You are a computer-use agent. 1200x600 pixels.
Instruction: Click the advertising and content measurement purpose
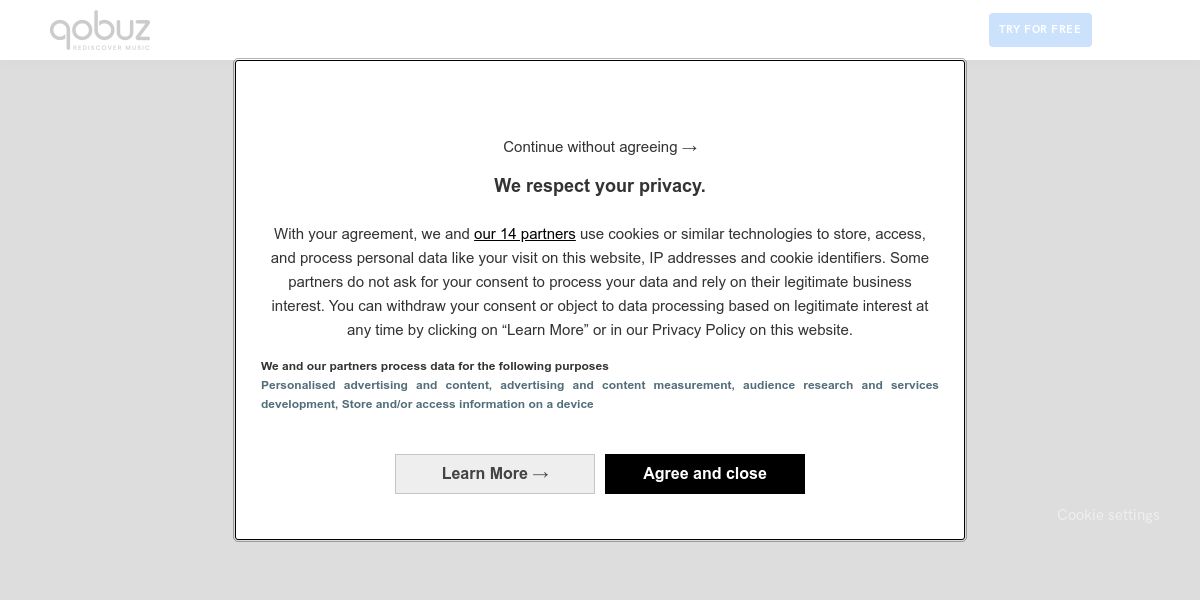tap(617, 385)
